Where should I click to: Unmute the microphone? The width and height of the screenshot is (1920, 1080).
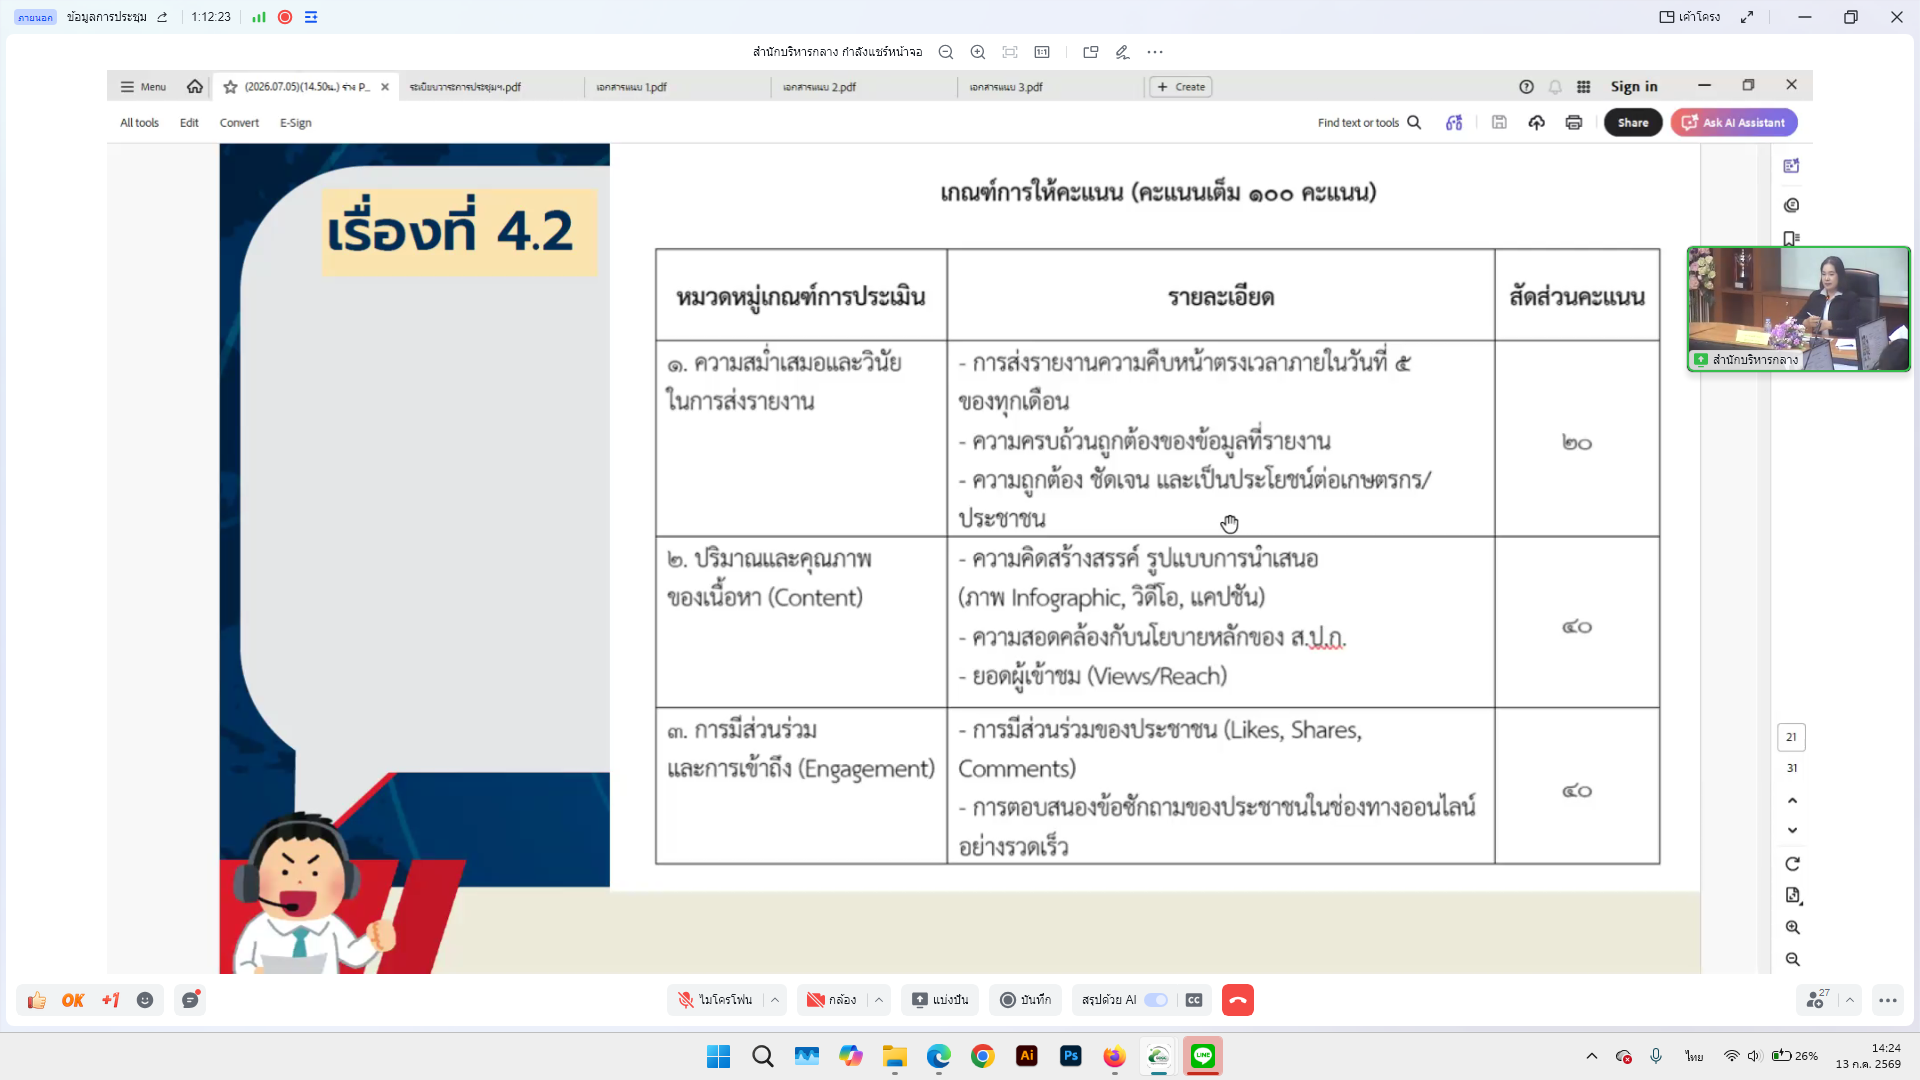point(715,1000)
